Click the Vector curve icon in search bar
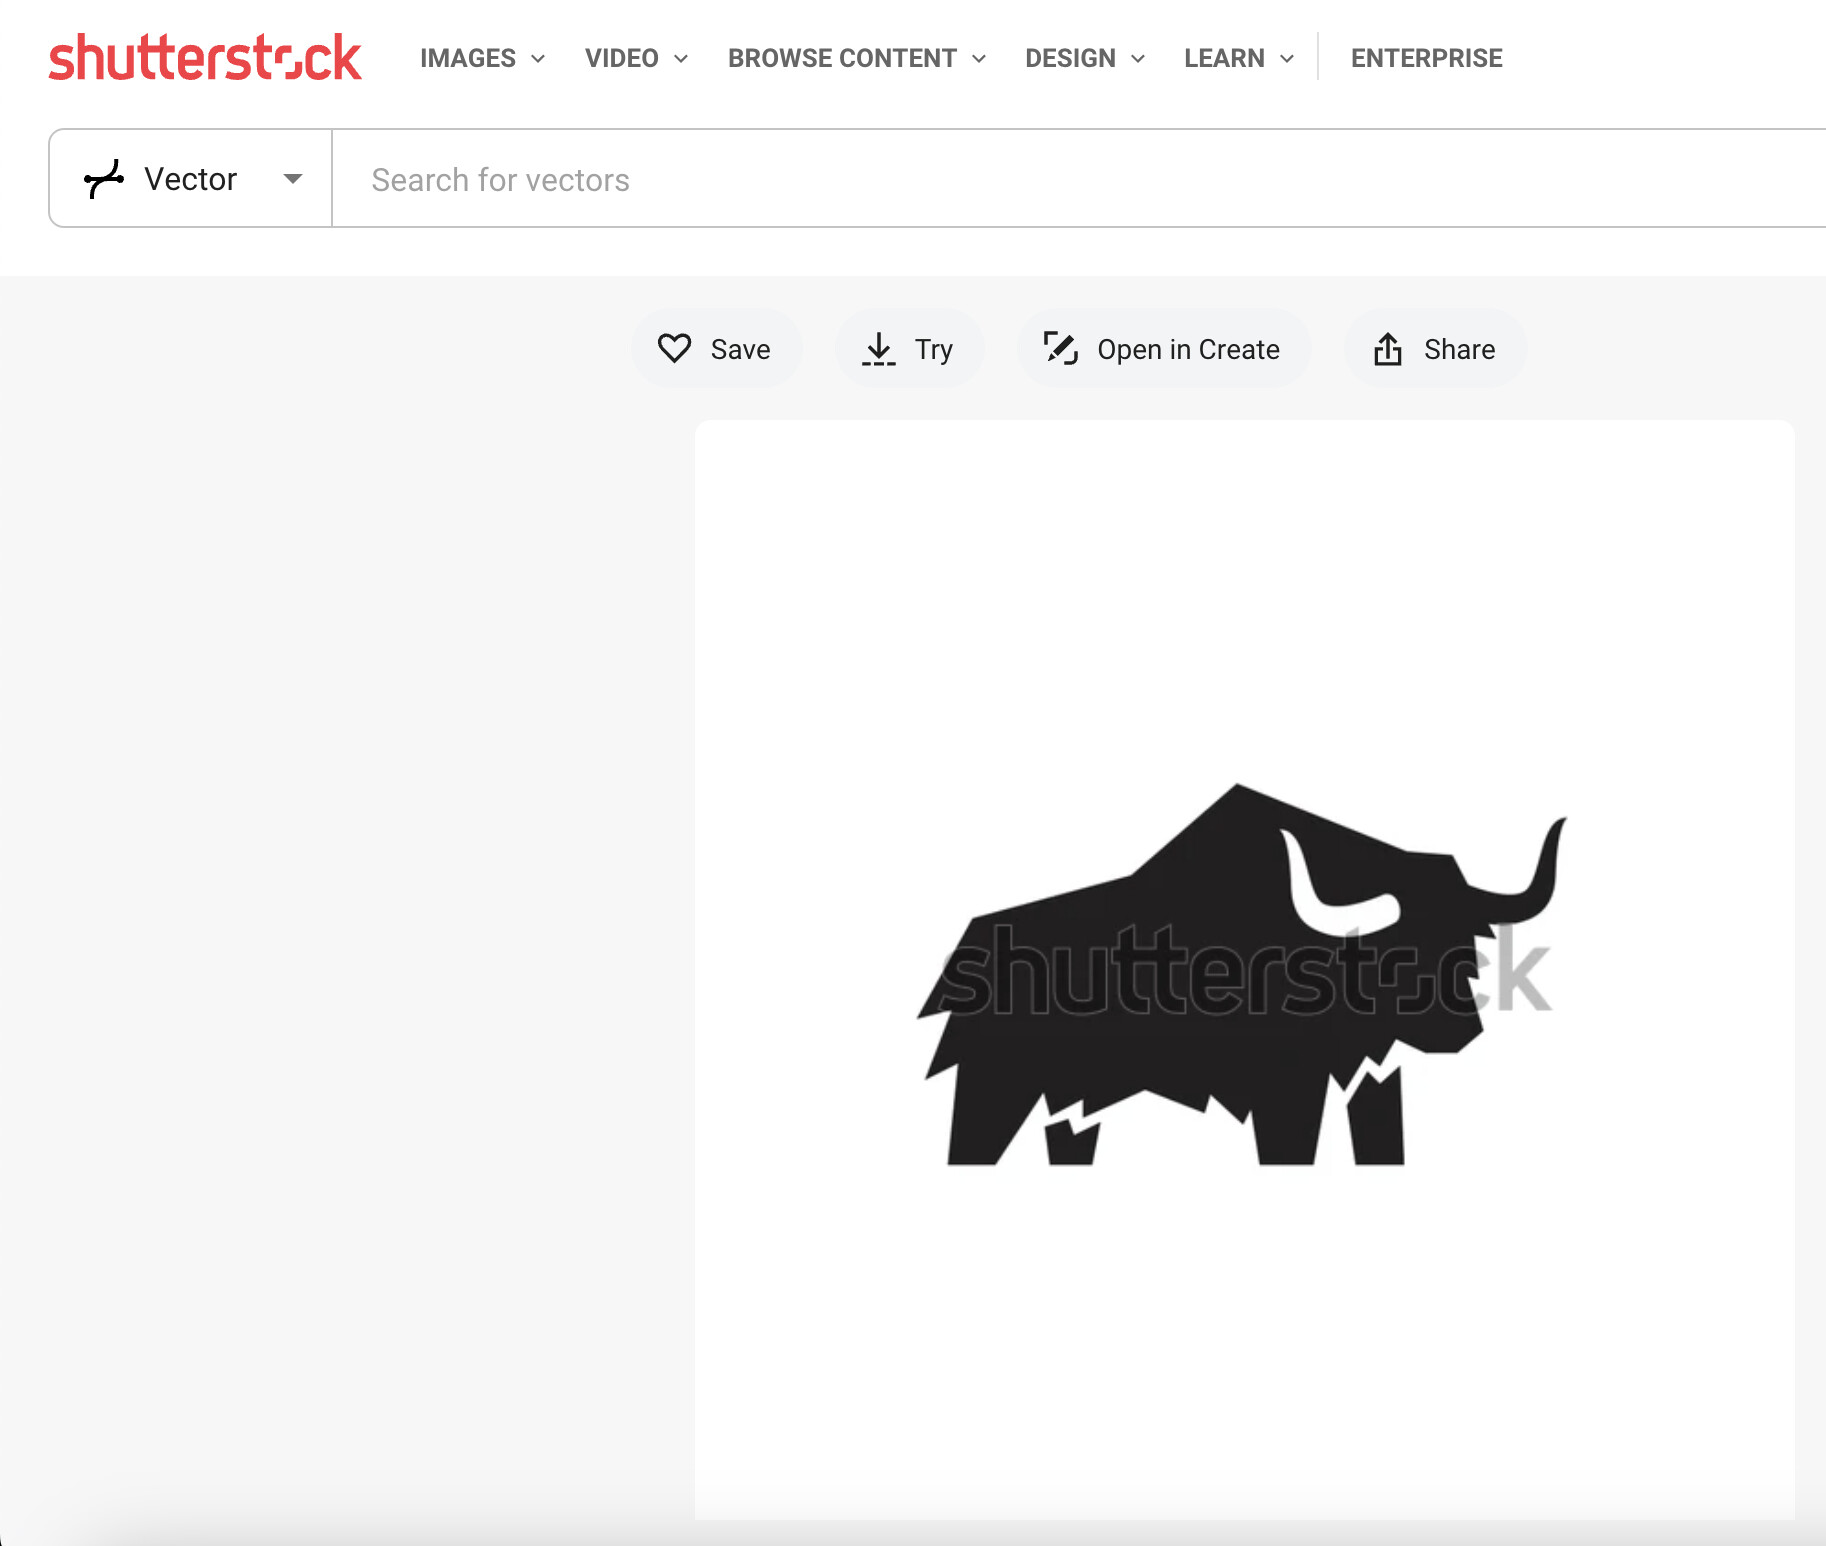 tap(104, 179)
